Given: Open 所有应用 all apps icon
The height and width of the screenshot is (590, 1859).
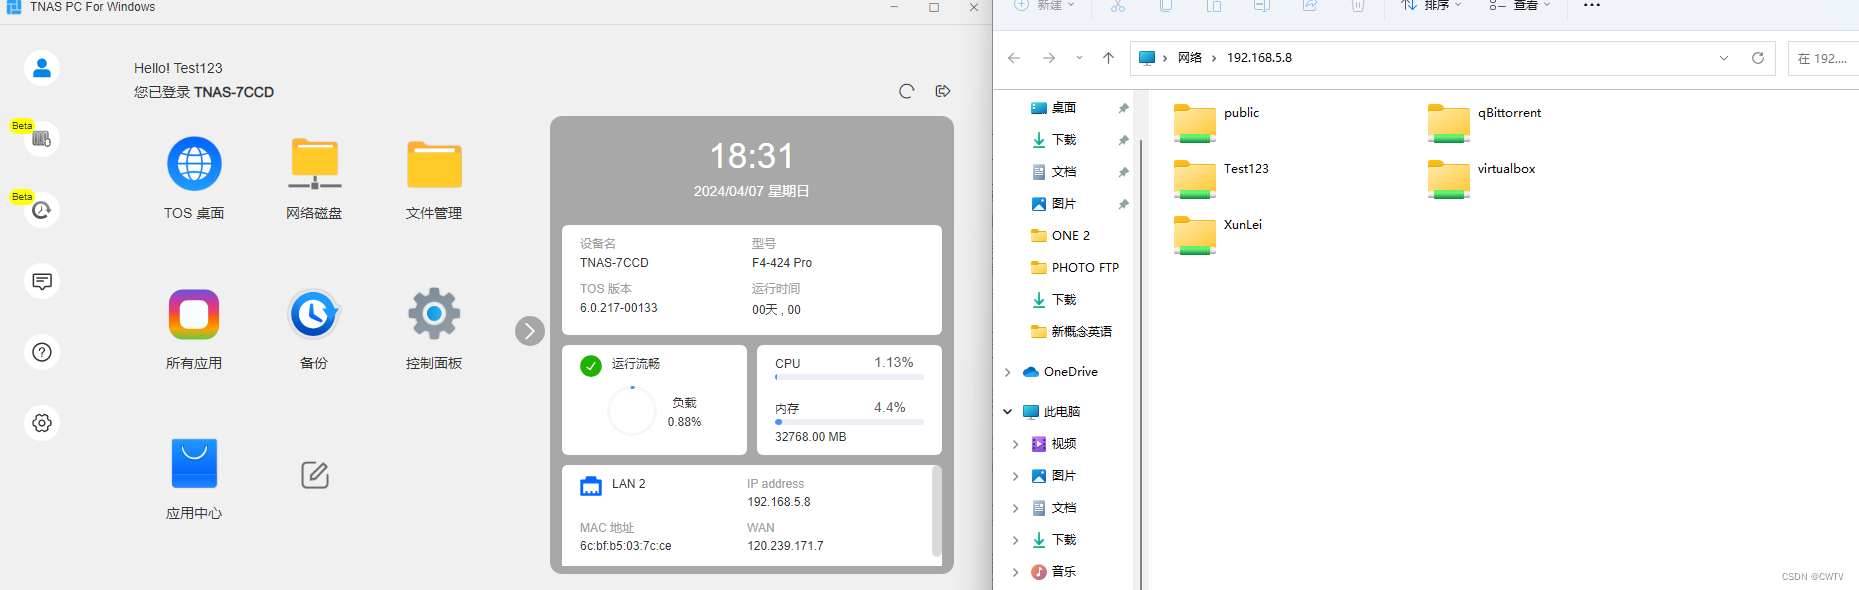Looking at the screenshot, I should click(194, 315).
